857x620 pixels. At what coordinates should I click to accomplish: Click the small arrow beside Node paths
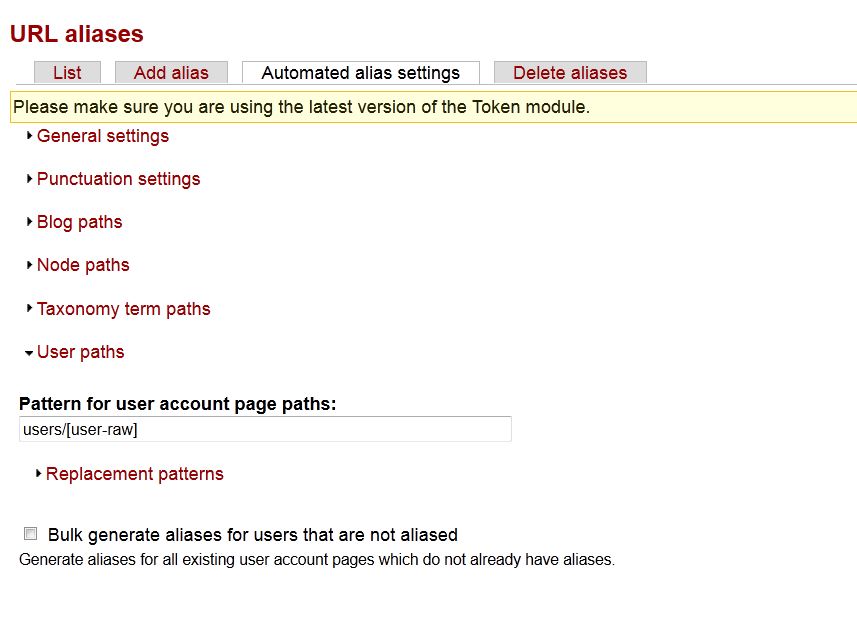pyautogui.click(x=30, y=265)
